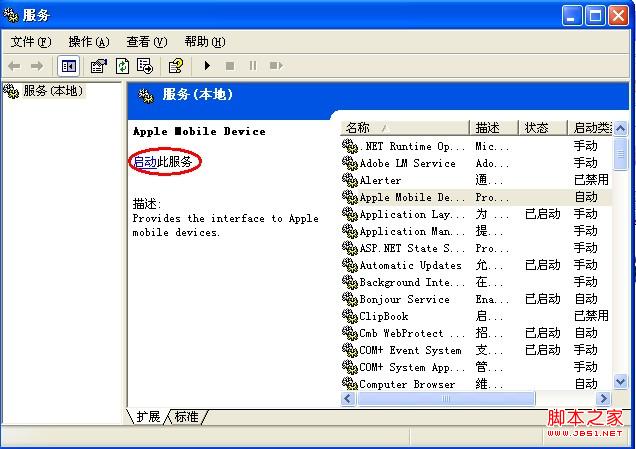This screenshot has height=449, width=636.
Task: Switch to the 标准 tab
Action: click(186, 417)
